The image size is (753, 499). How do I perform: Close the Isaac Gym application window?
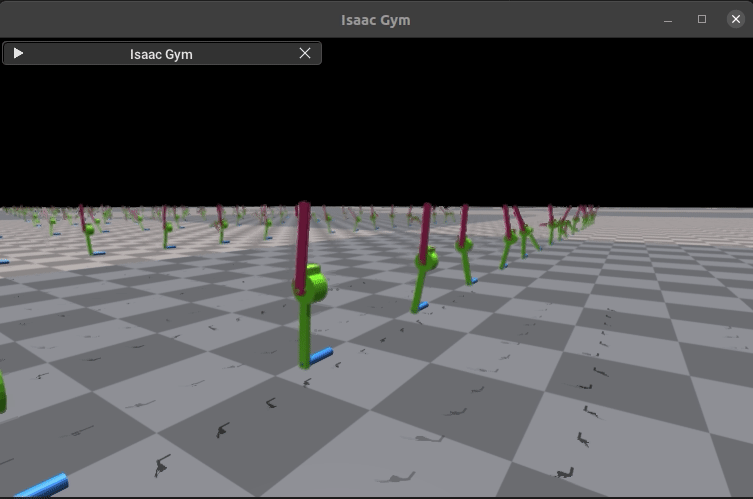(736, 19)
